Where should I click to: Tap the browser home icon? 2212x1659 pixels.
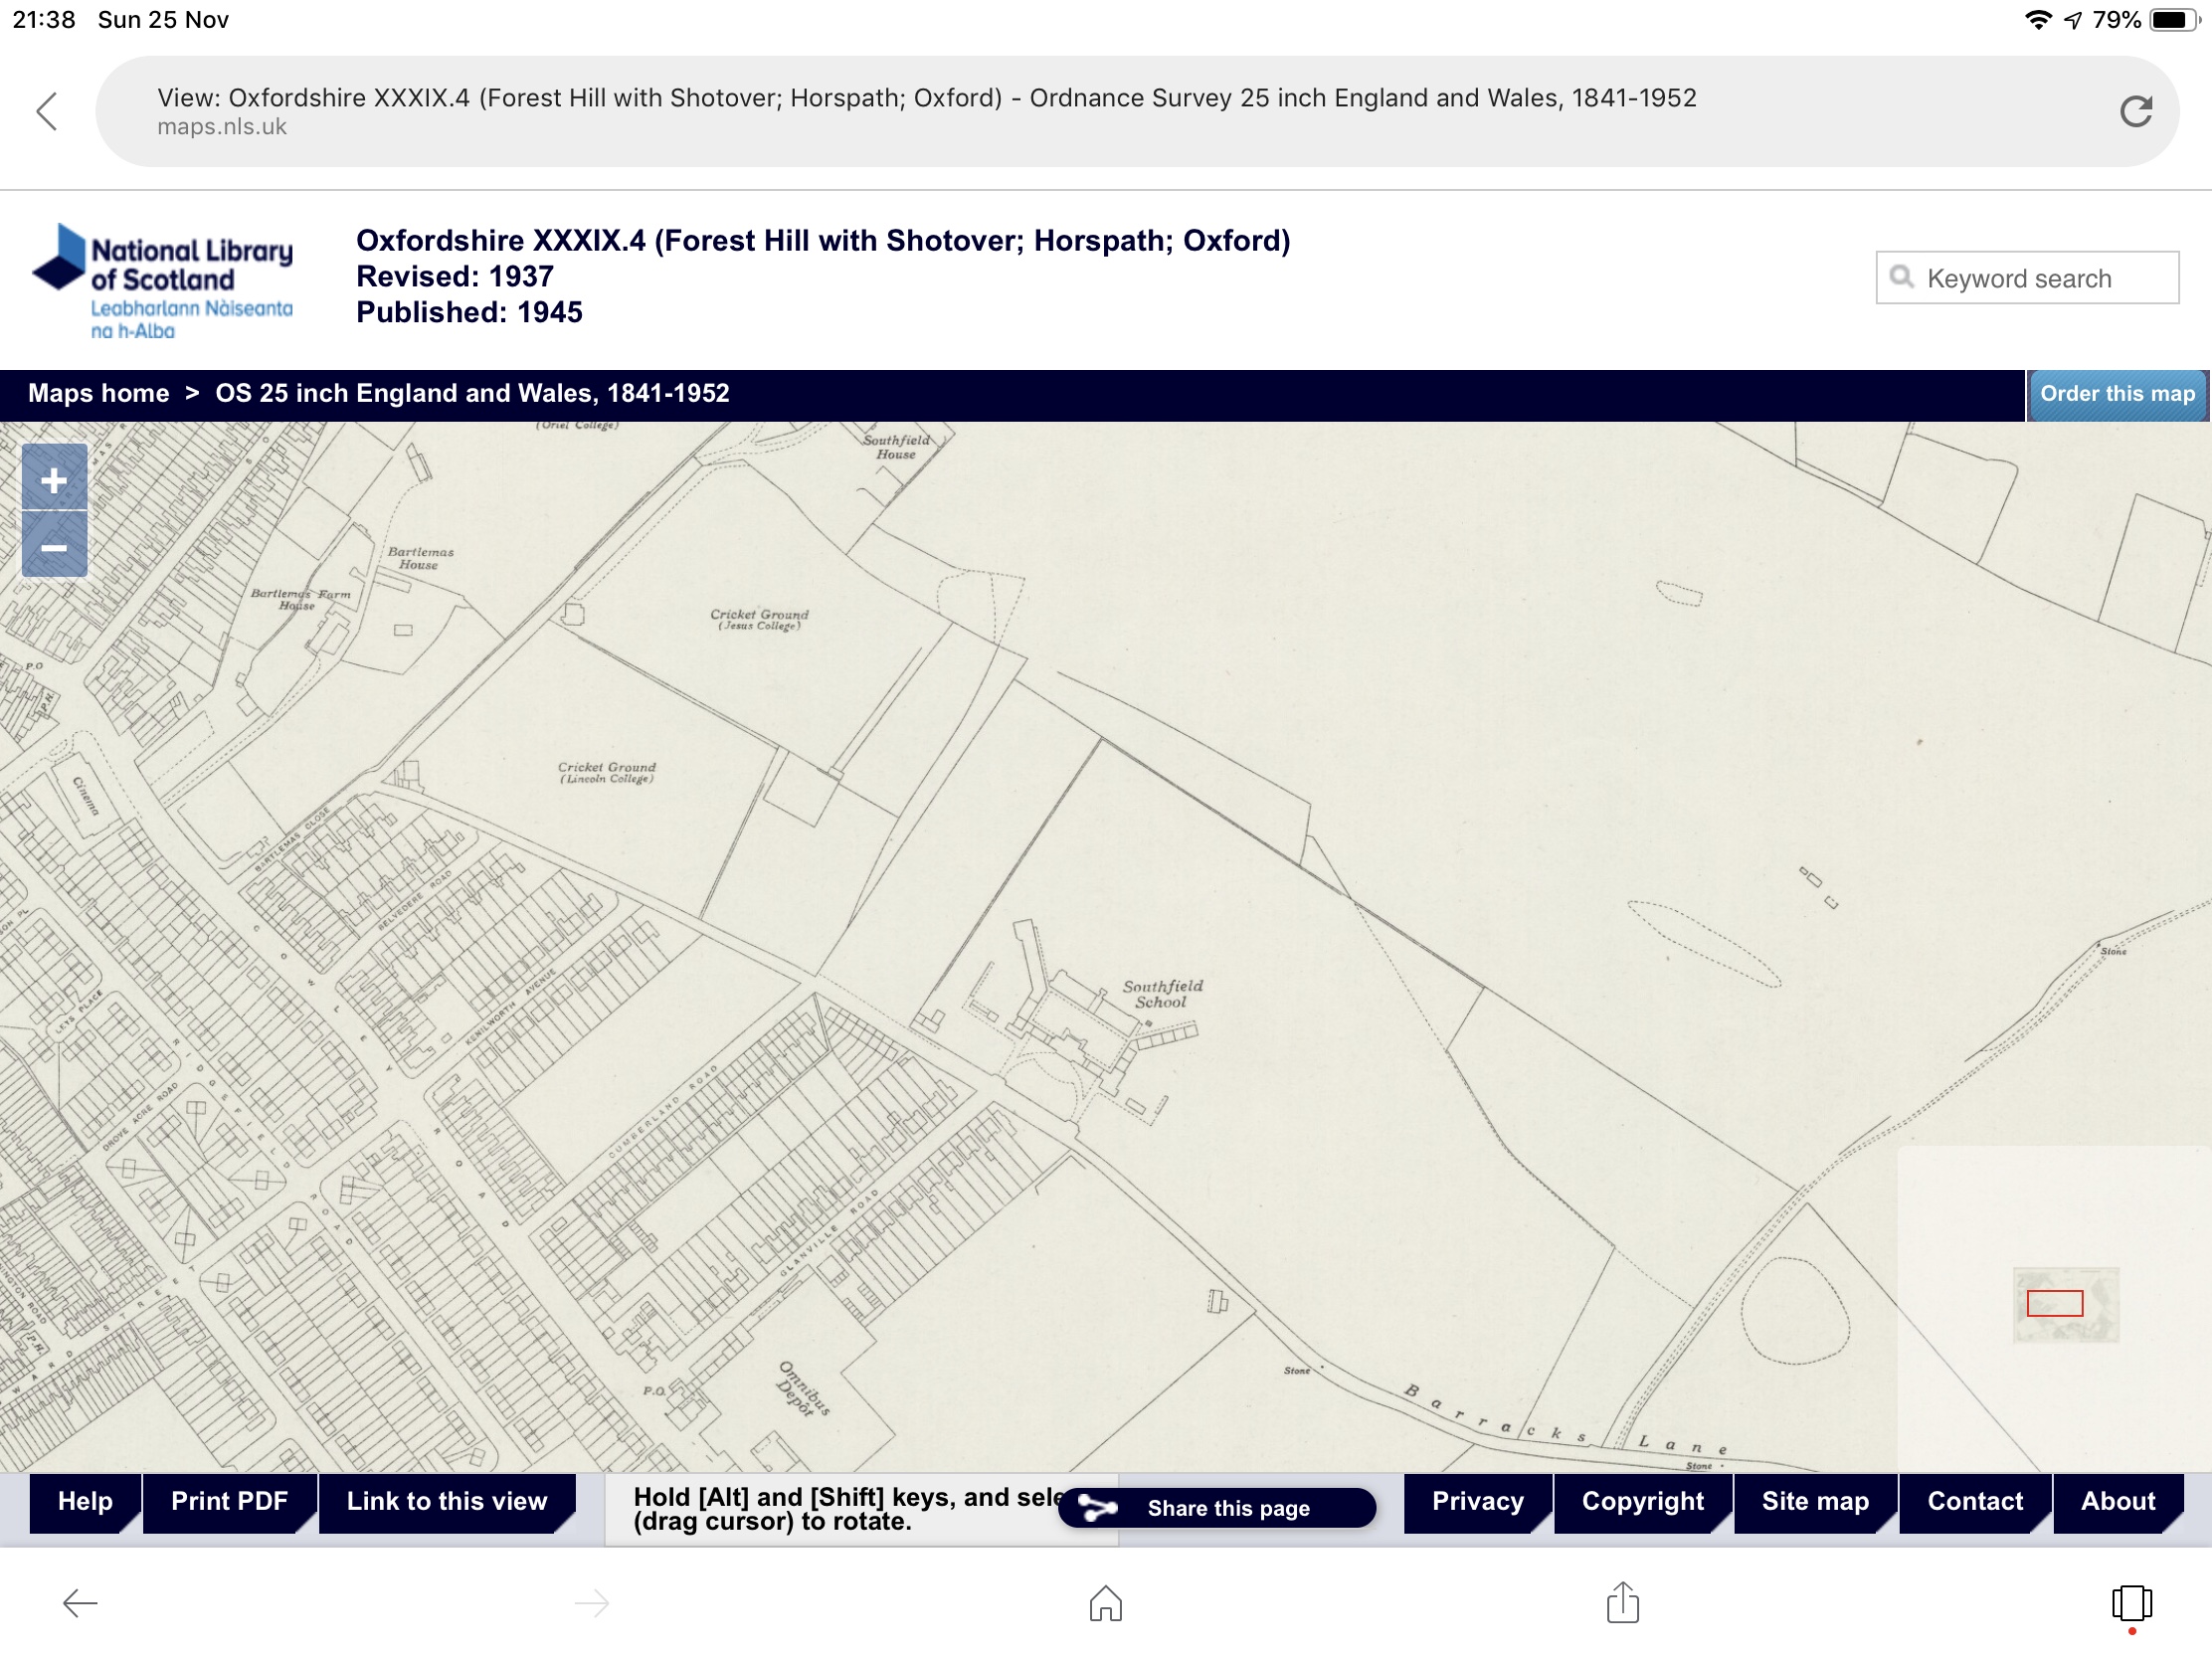tap(1105, 1604)
